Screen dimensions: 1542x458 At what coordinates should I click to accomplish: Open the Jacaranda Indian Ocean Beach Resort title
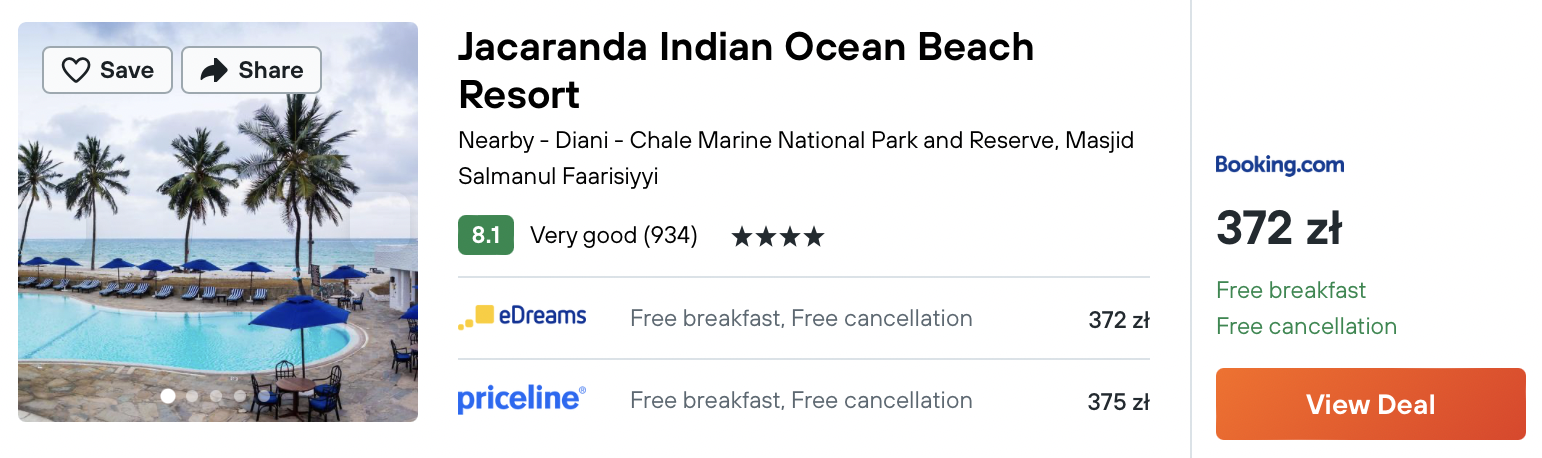click(x=746, y=71)
